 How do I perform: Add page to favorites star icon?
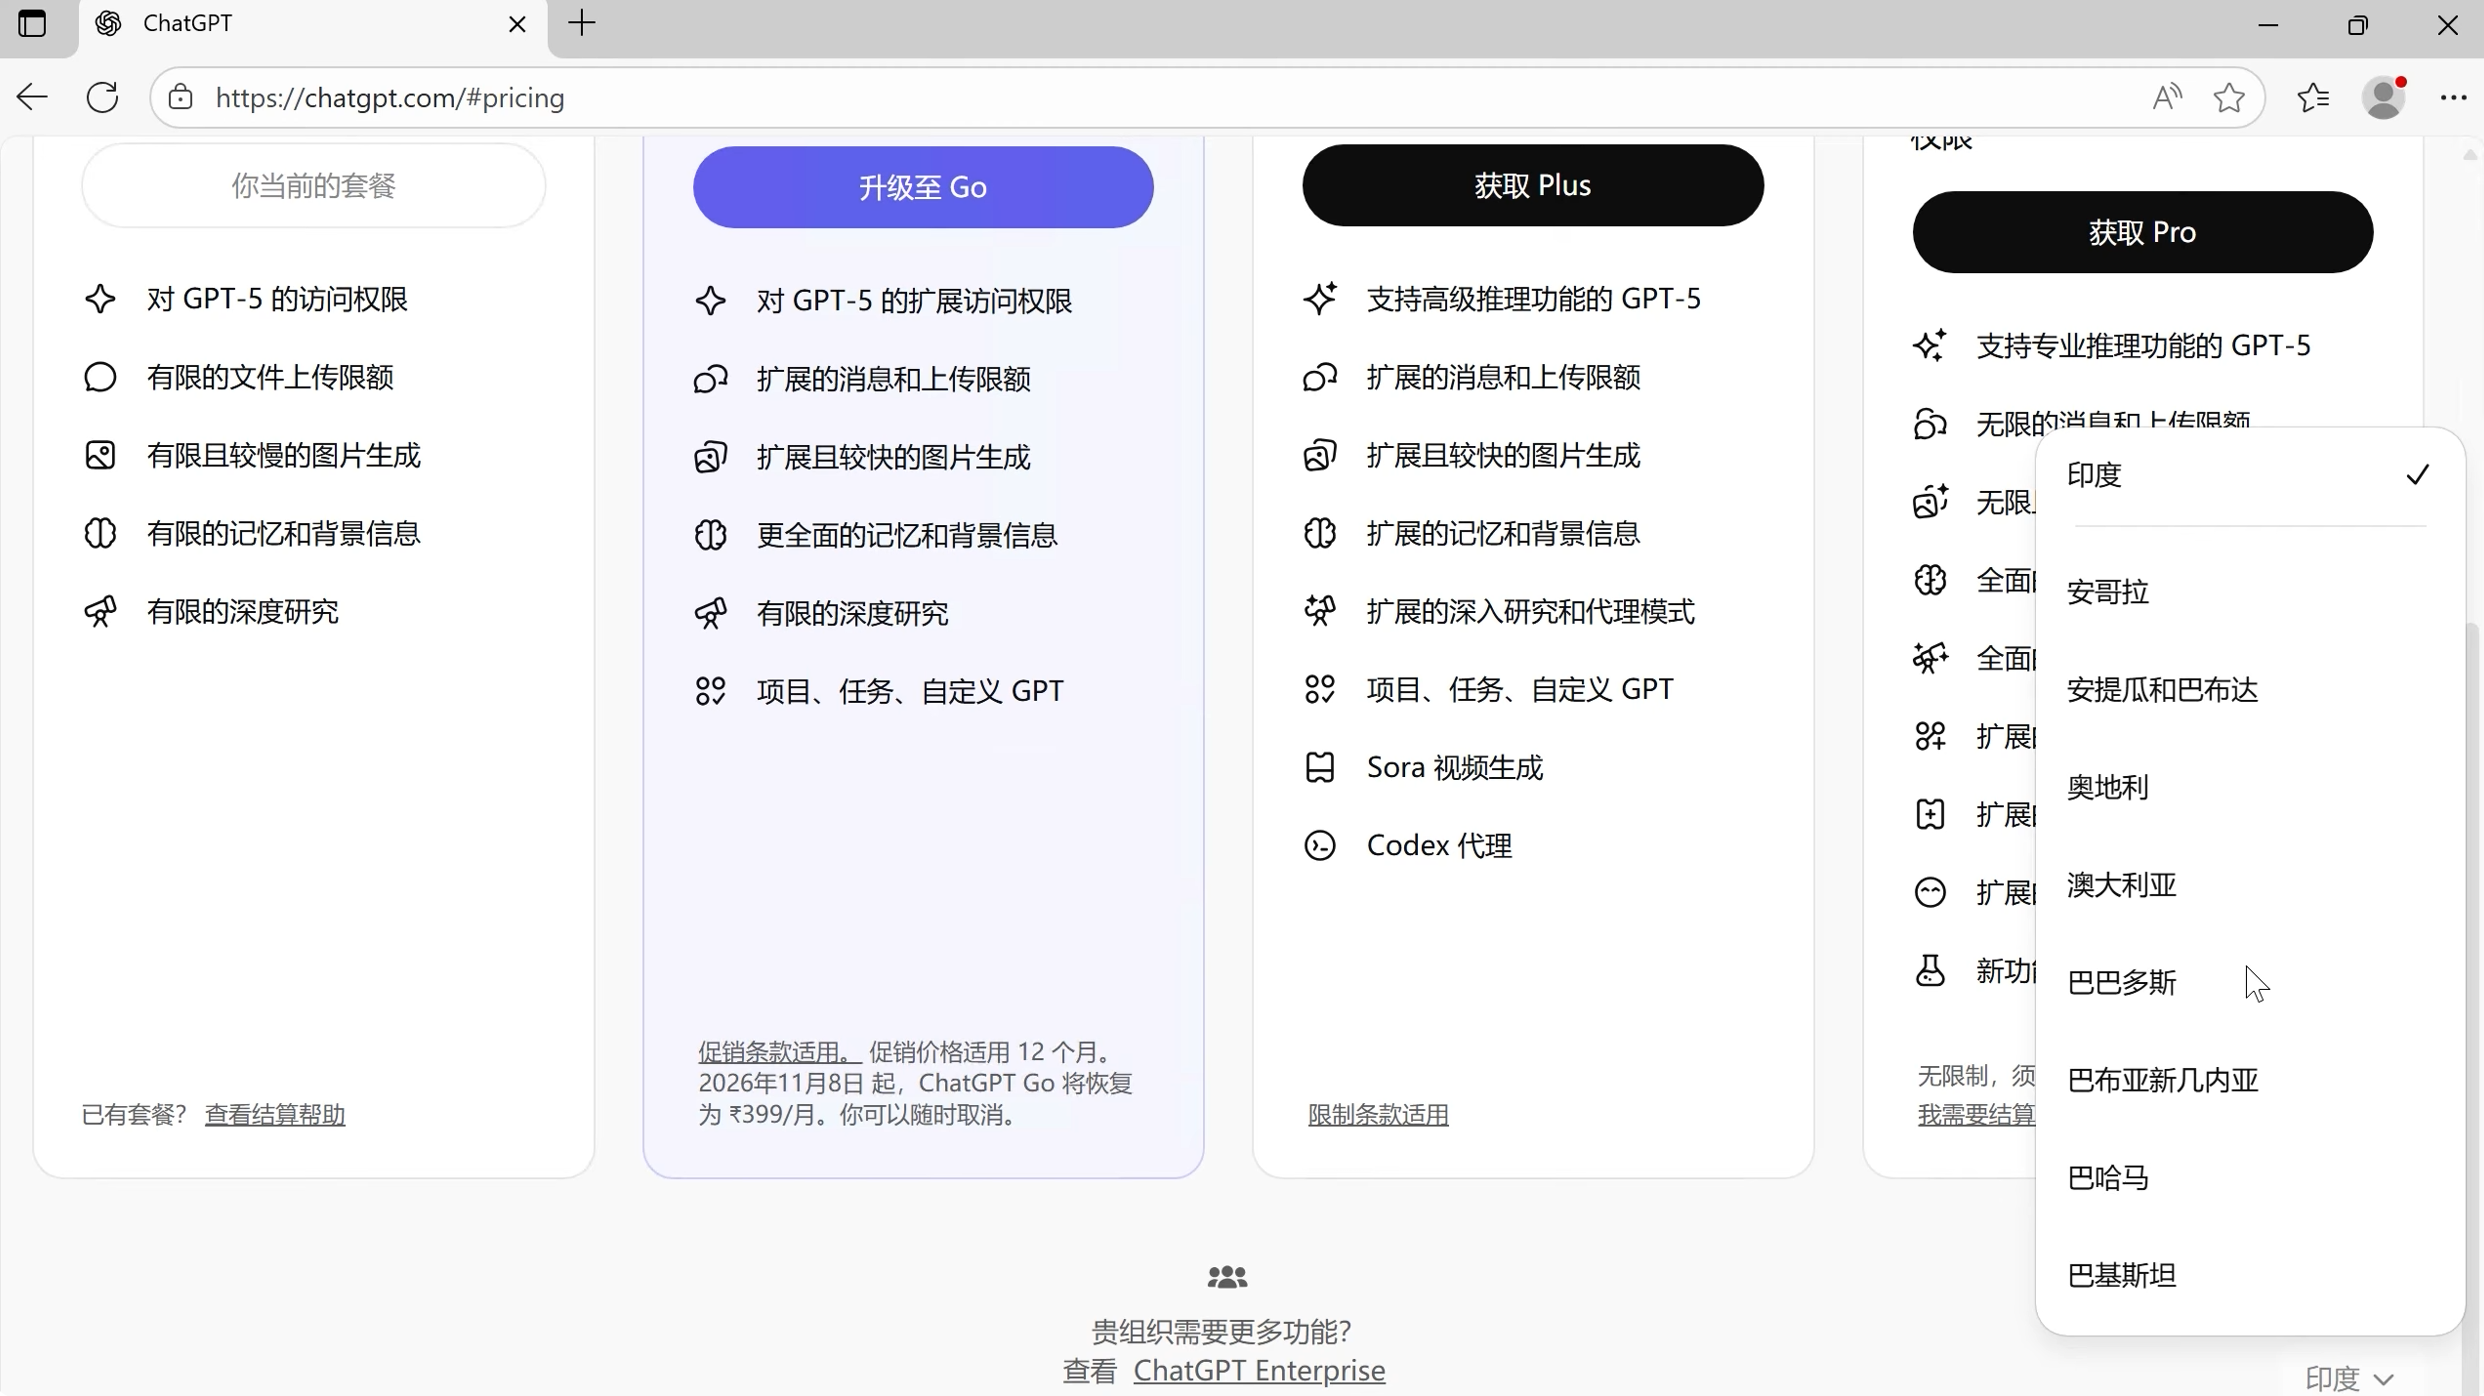(x=2229, y=97)
